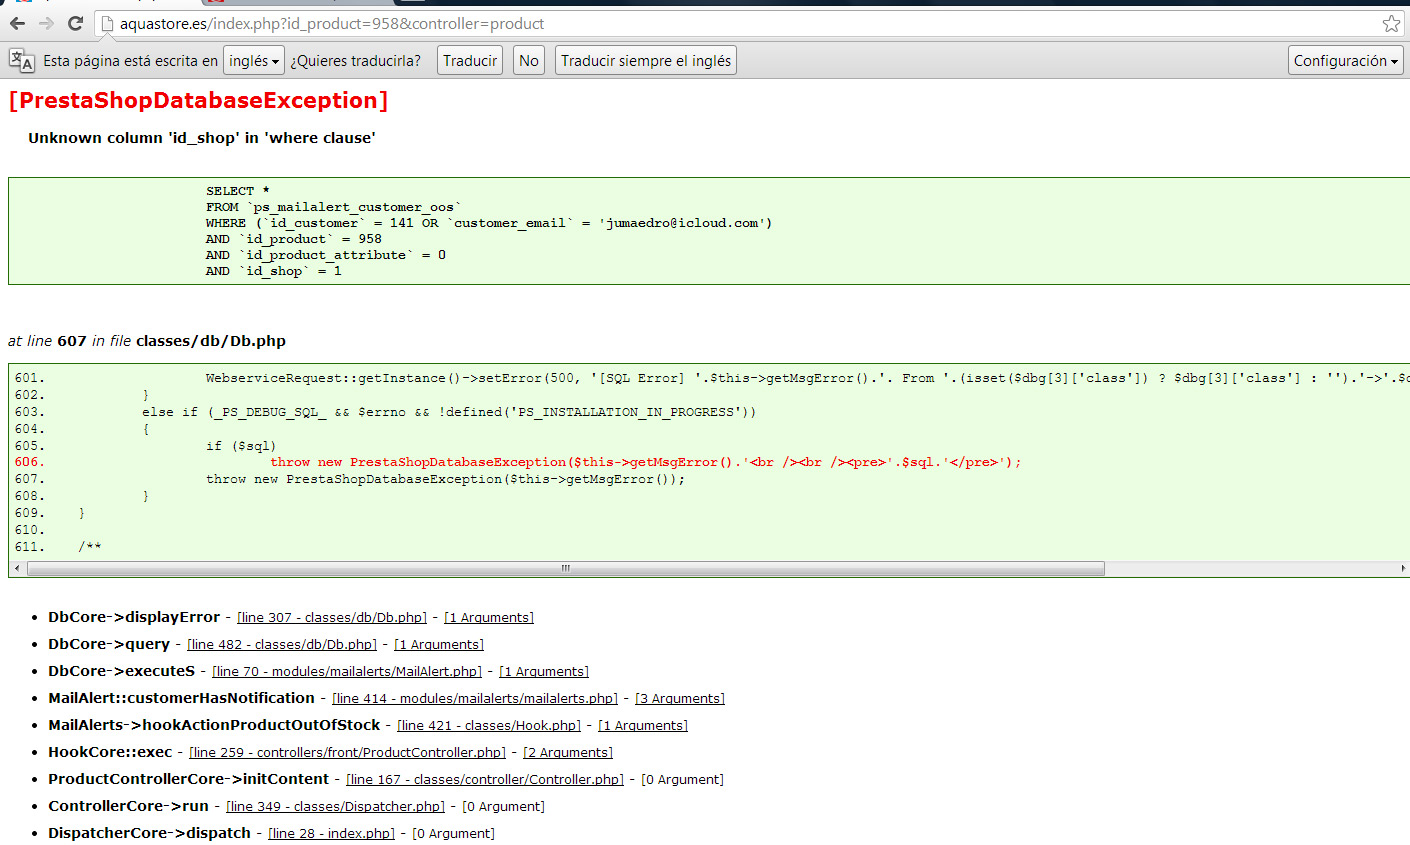Click the 'MailAlert::customerHasNotification' trace entry
This screenshot has height=845, width=1410.
tap(181, 698)
